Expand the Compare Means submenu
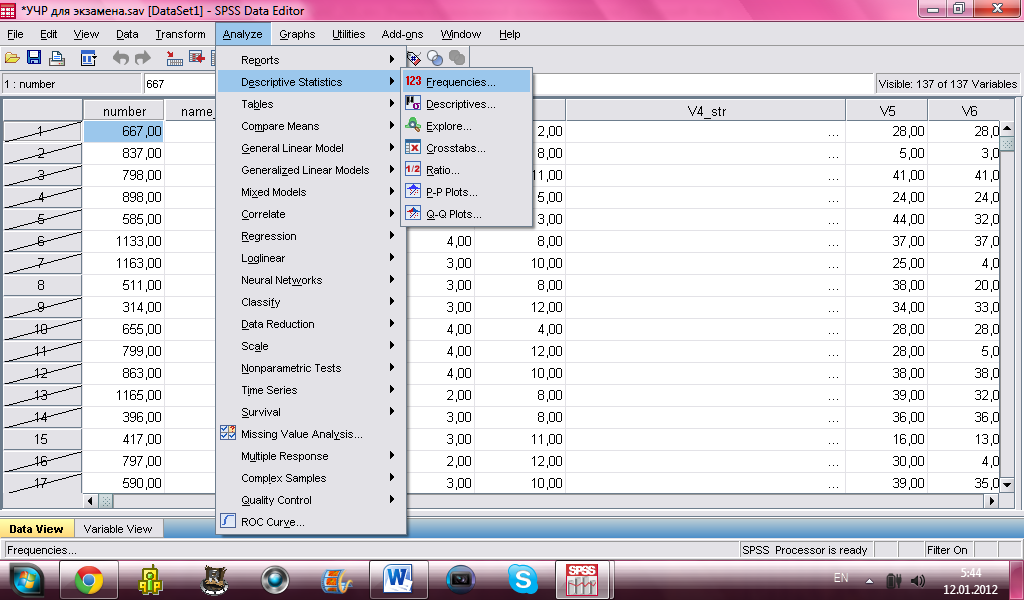 point(311,126)
